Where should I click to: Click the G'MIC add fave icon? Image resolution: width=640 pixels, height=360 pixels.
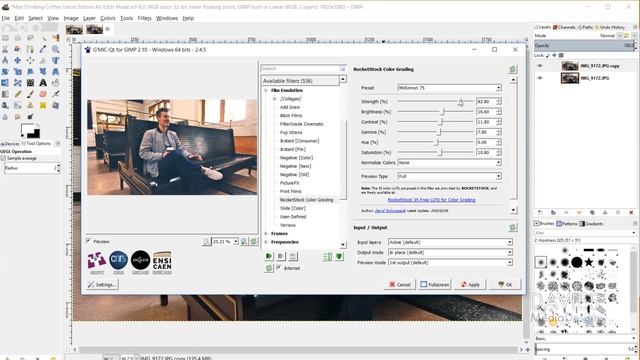point(269,256)
